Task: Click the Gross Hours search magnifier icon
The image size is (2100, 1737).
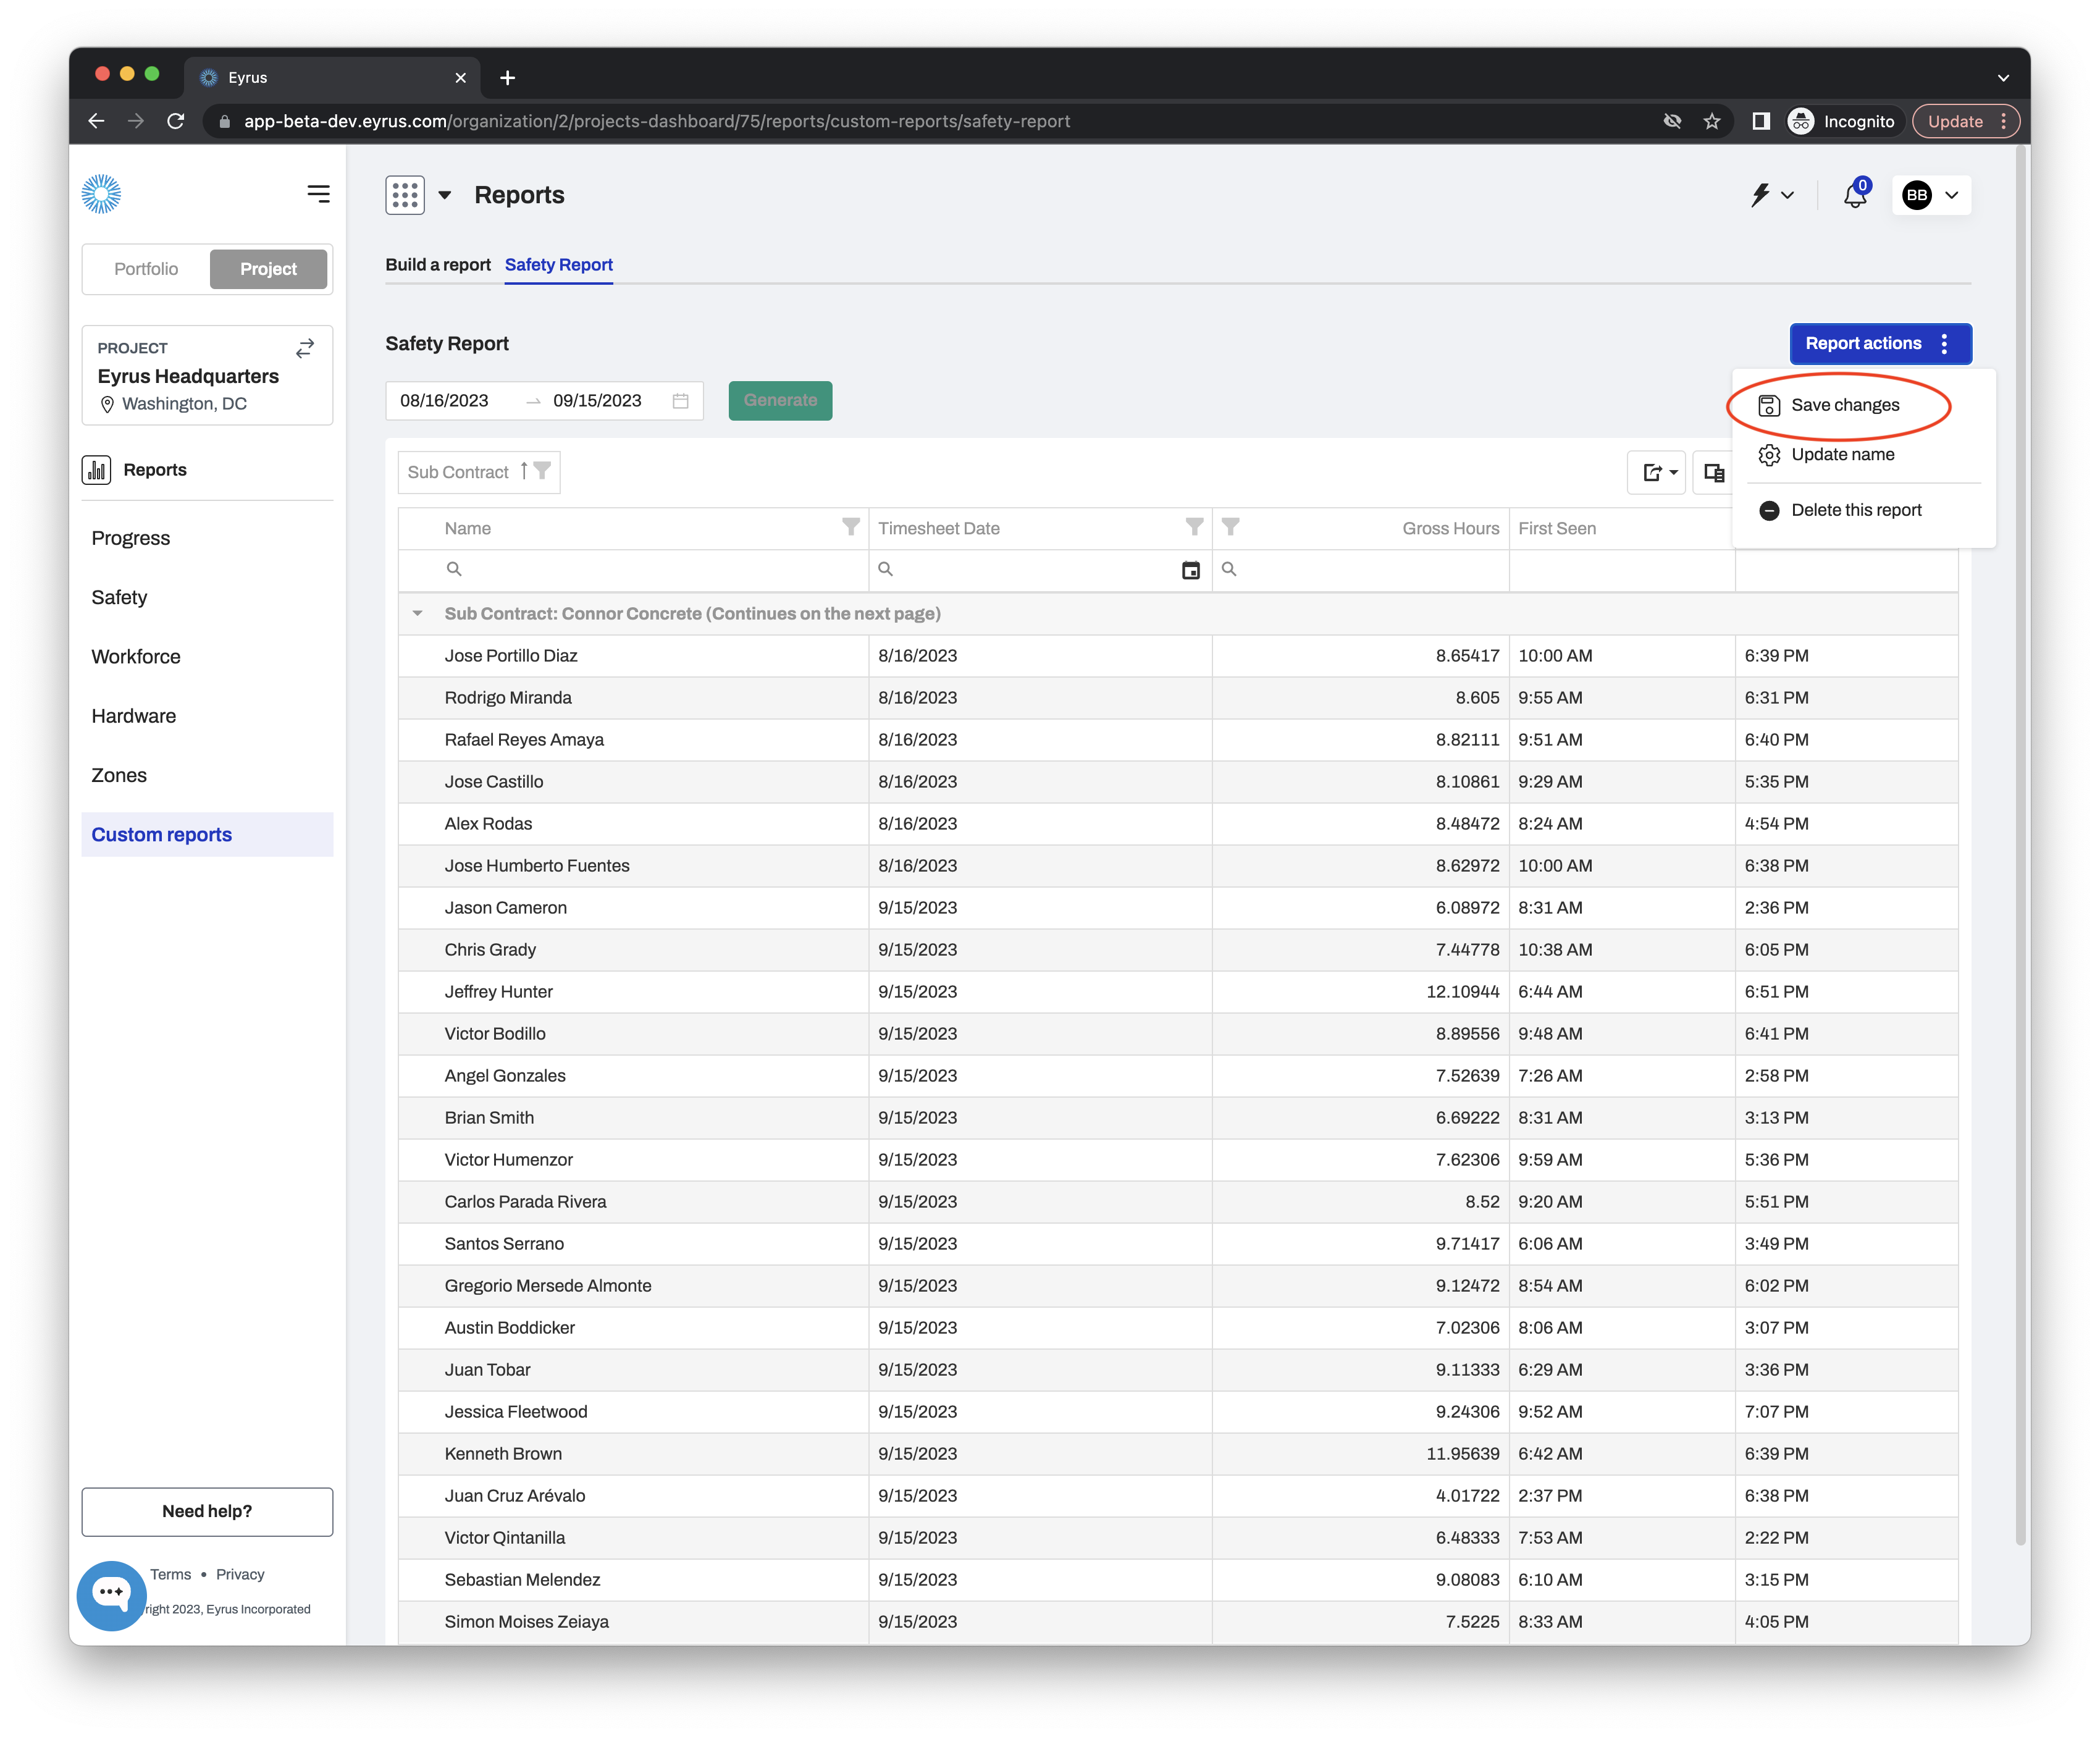Action: (1230, 569)
